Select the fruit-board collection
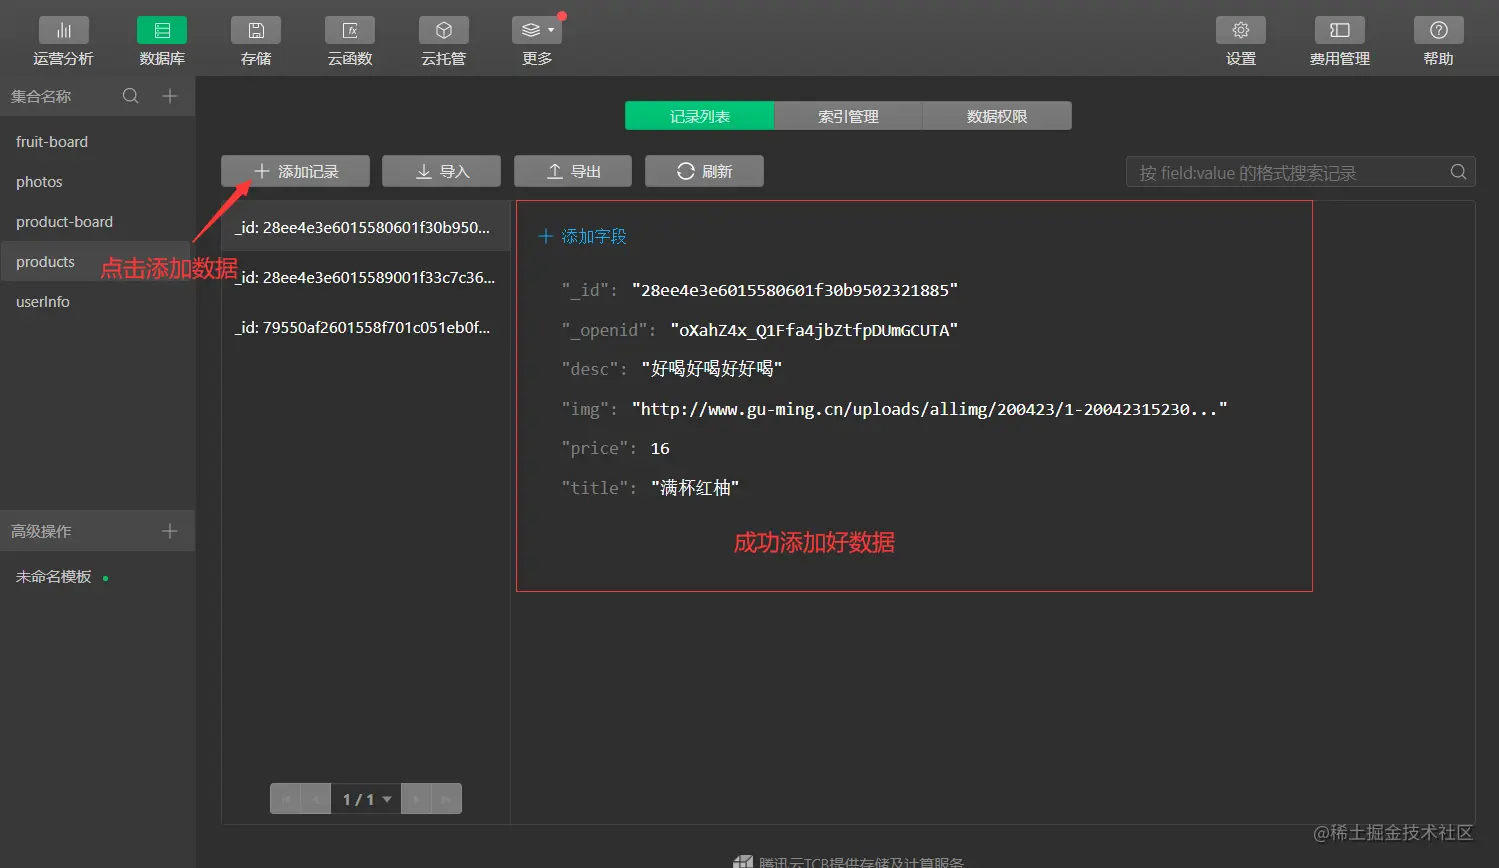This screenshot has width=1499, height=868. click(97, 142)
